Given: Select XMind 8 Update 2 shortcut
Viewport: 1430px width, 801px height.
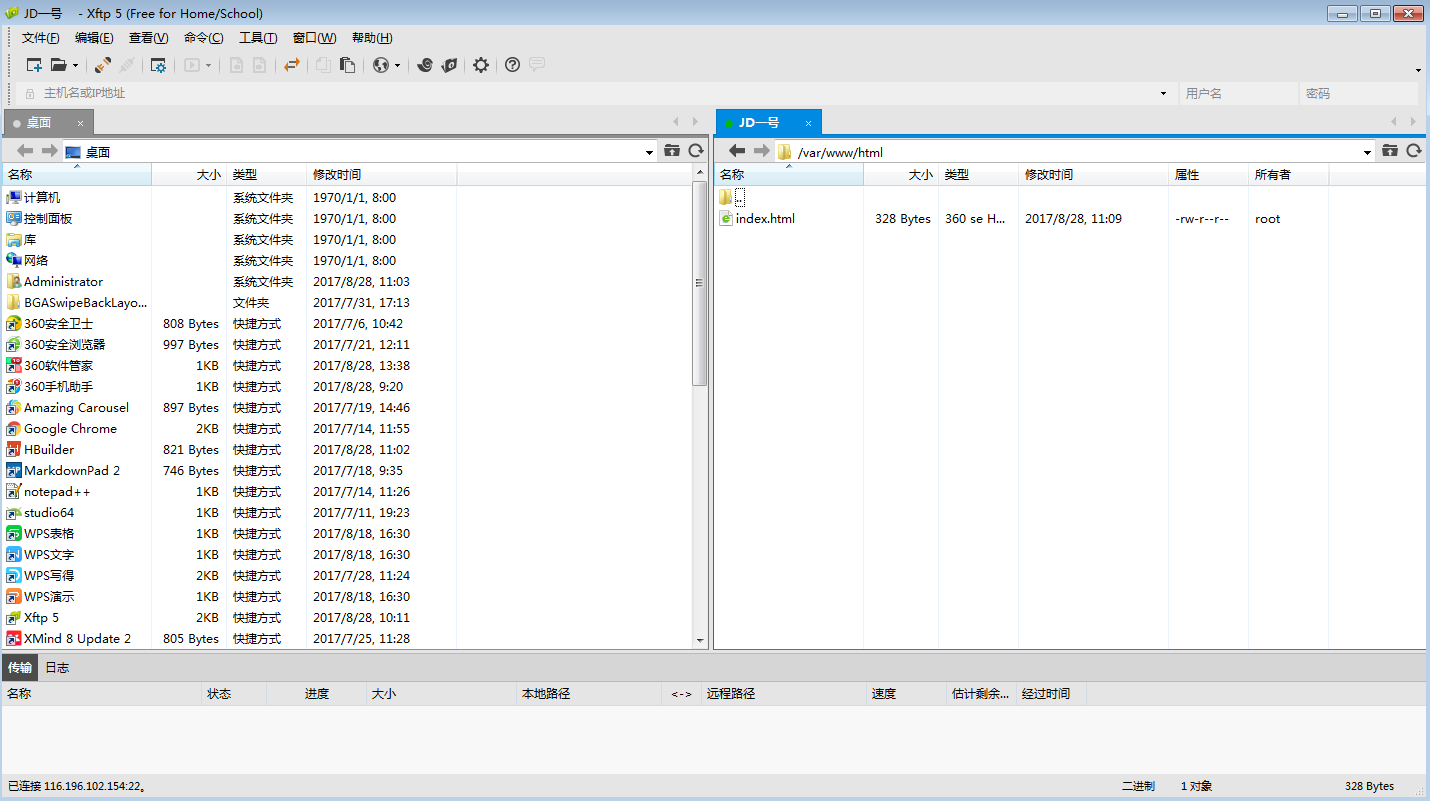Looking at the screenshot, I should (77, 638).
